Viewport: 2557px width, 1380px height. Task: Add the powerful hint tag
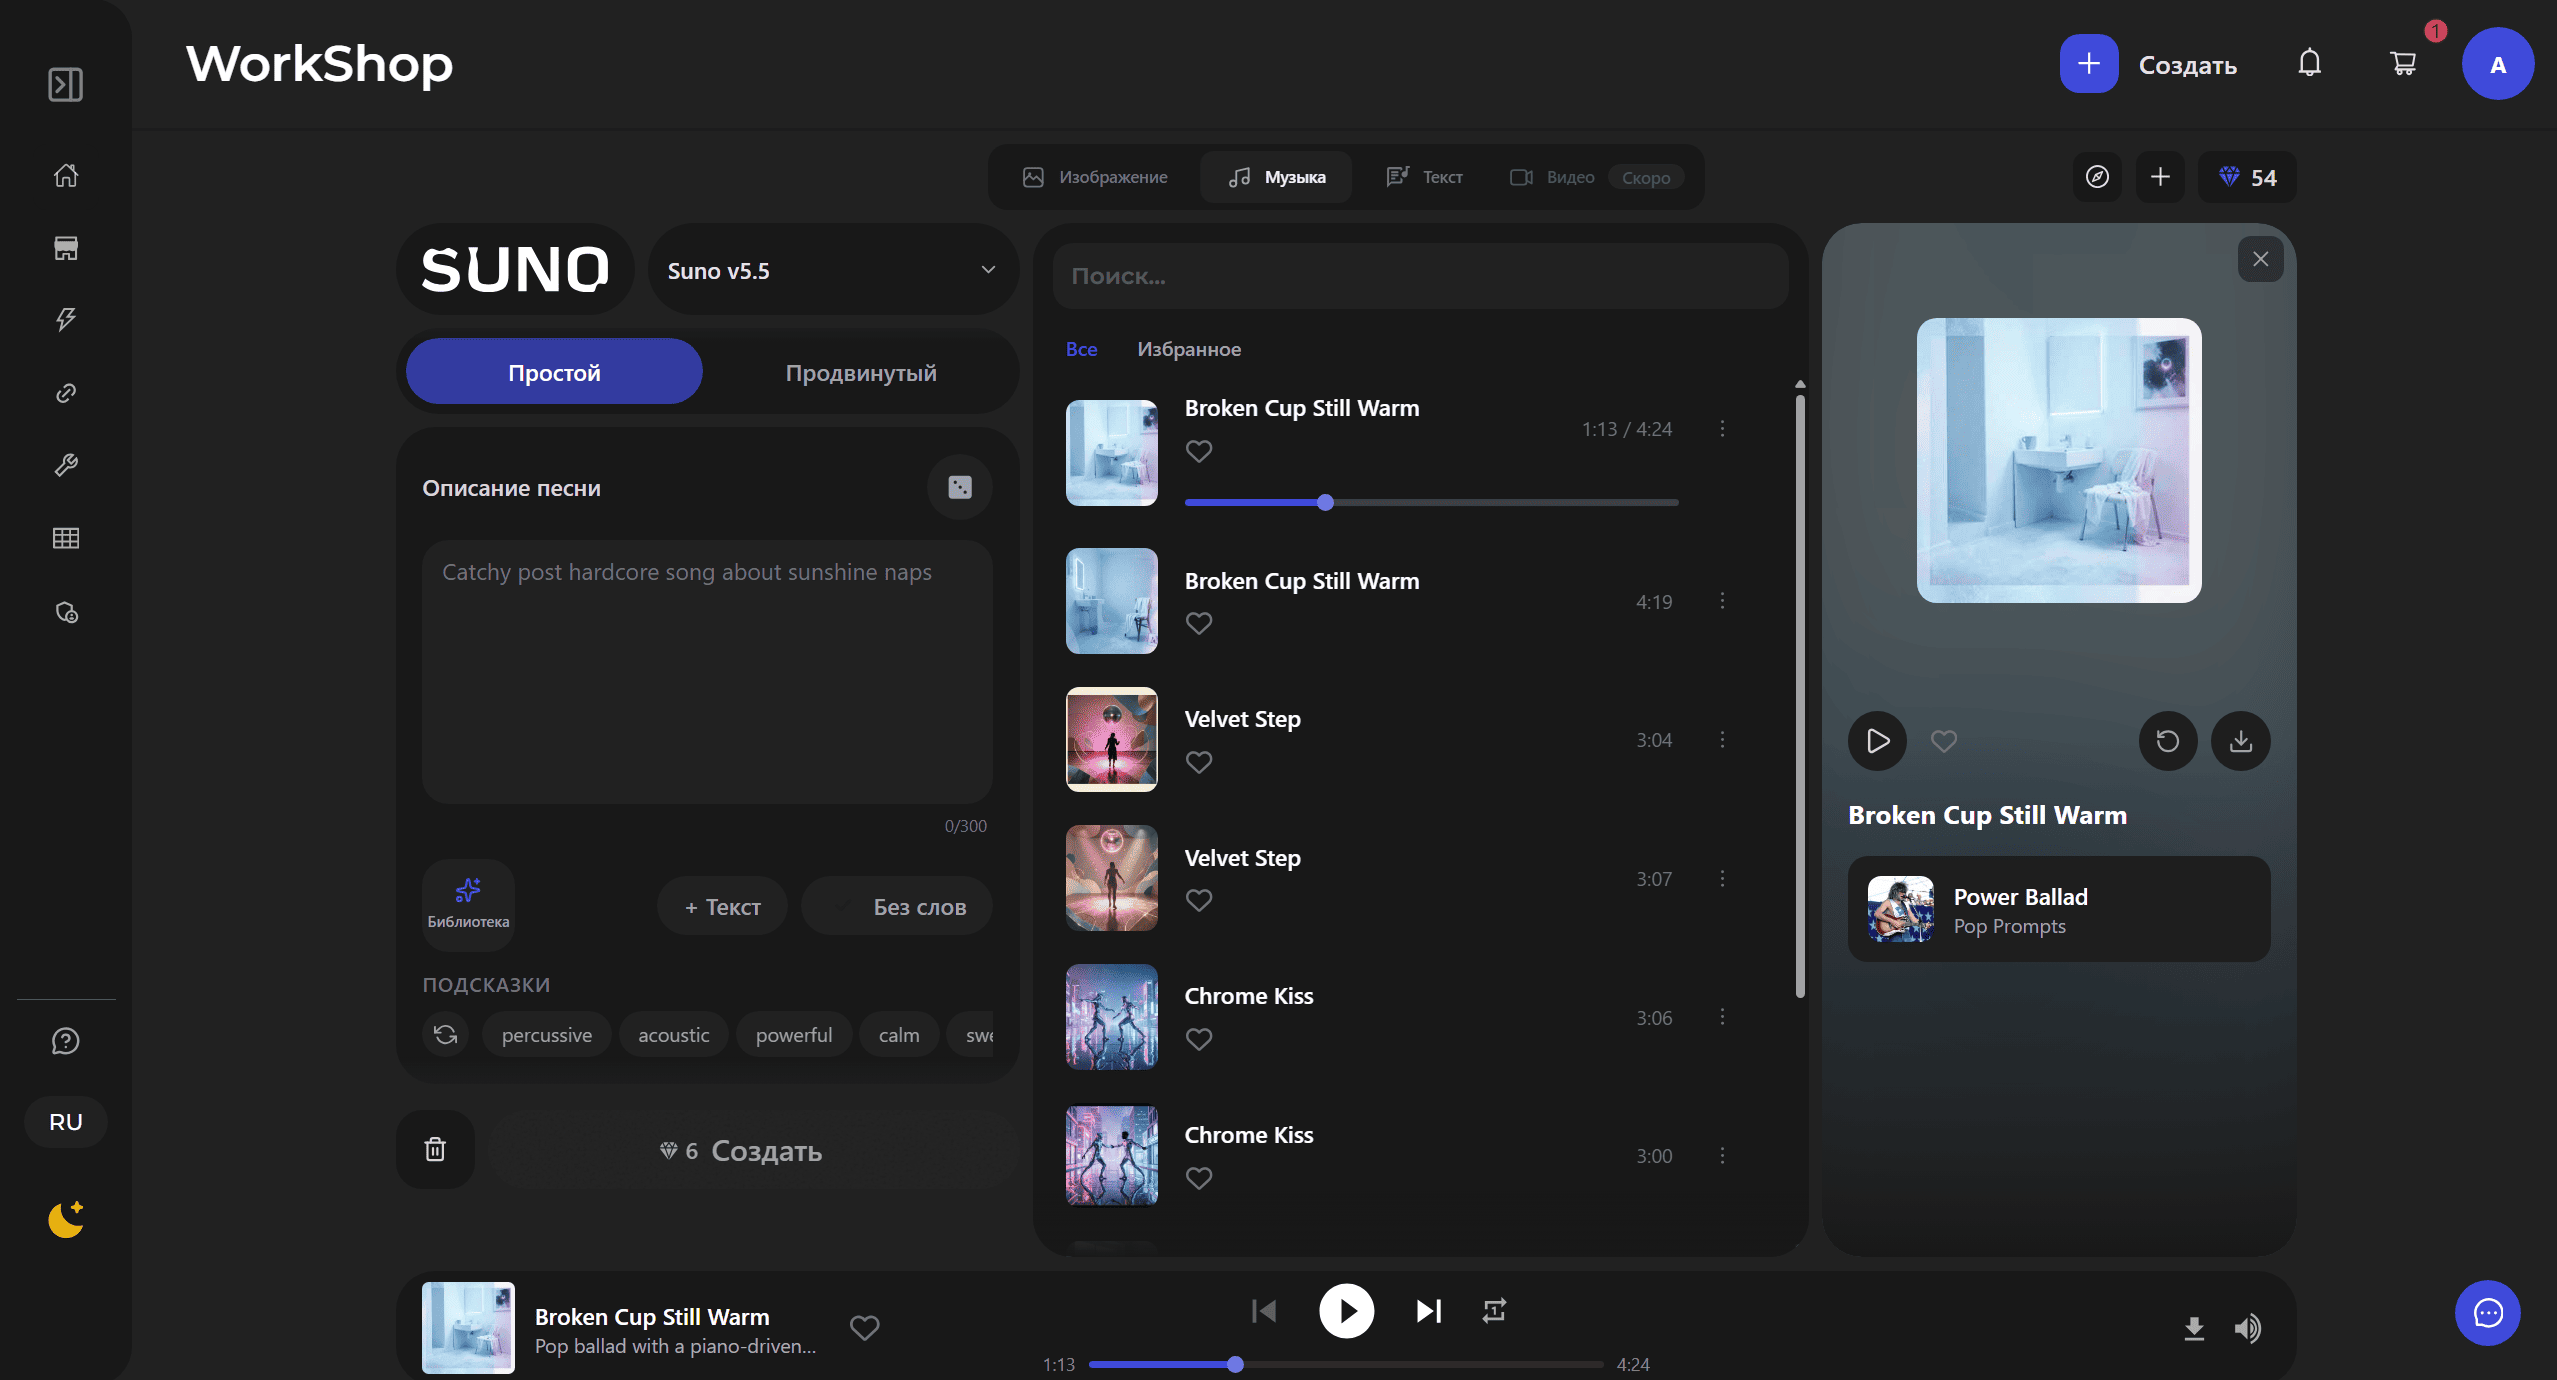pyautogui.click(x=794, y=1034)
